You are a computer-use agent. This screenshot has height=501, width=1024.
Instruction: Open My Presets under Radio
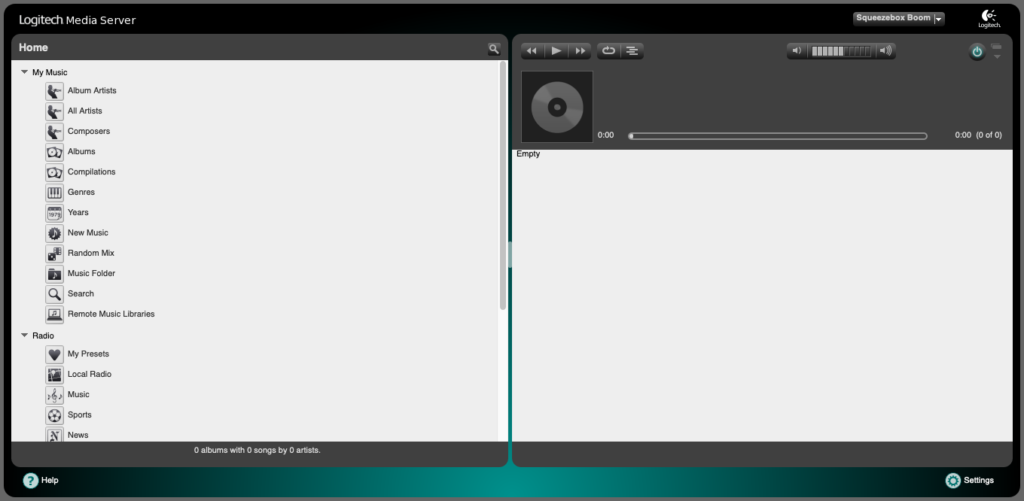88,354
